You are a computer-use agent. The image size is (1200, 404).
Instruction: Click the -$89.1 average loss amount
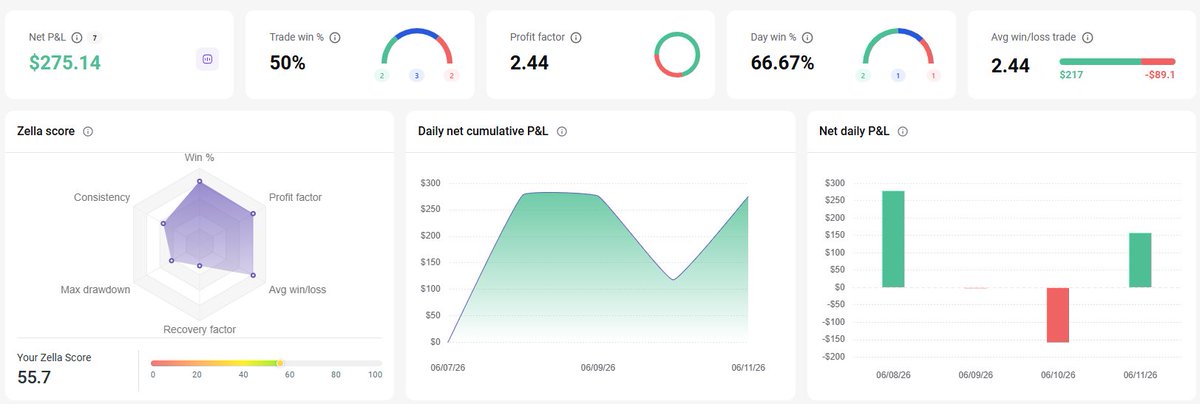(1158, 77)
